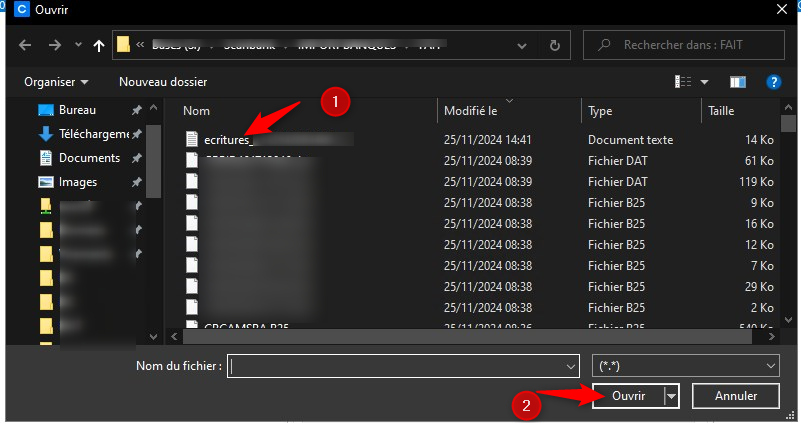The height and width of the screenshot is (423, 801).
Task: Expand the file type filter (*.*) dropdown
Action: point(685,366)
